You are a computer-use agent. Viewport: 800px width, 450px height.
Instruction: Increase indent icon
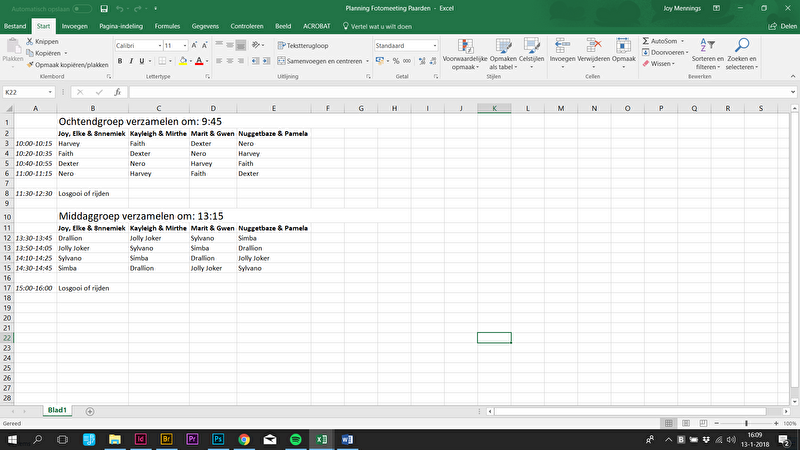[266, 61]
